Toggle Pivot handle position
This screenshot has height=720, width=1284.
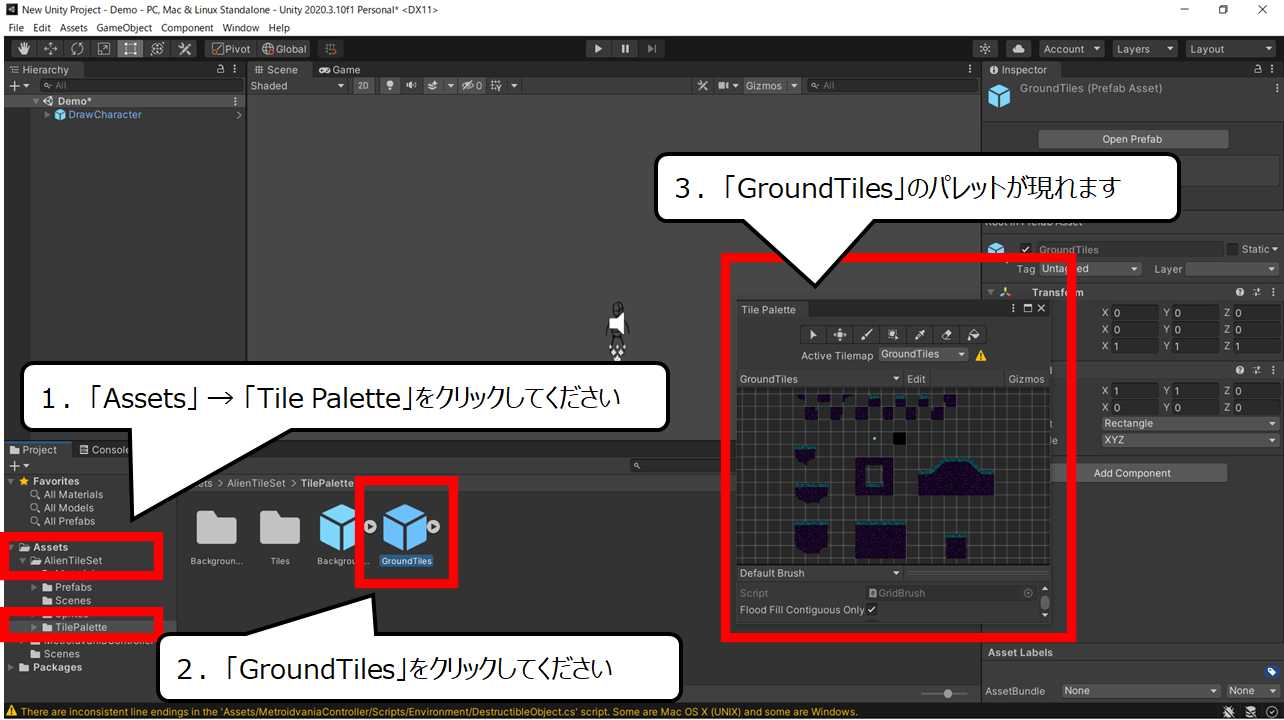231,49
